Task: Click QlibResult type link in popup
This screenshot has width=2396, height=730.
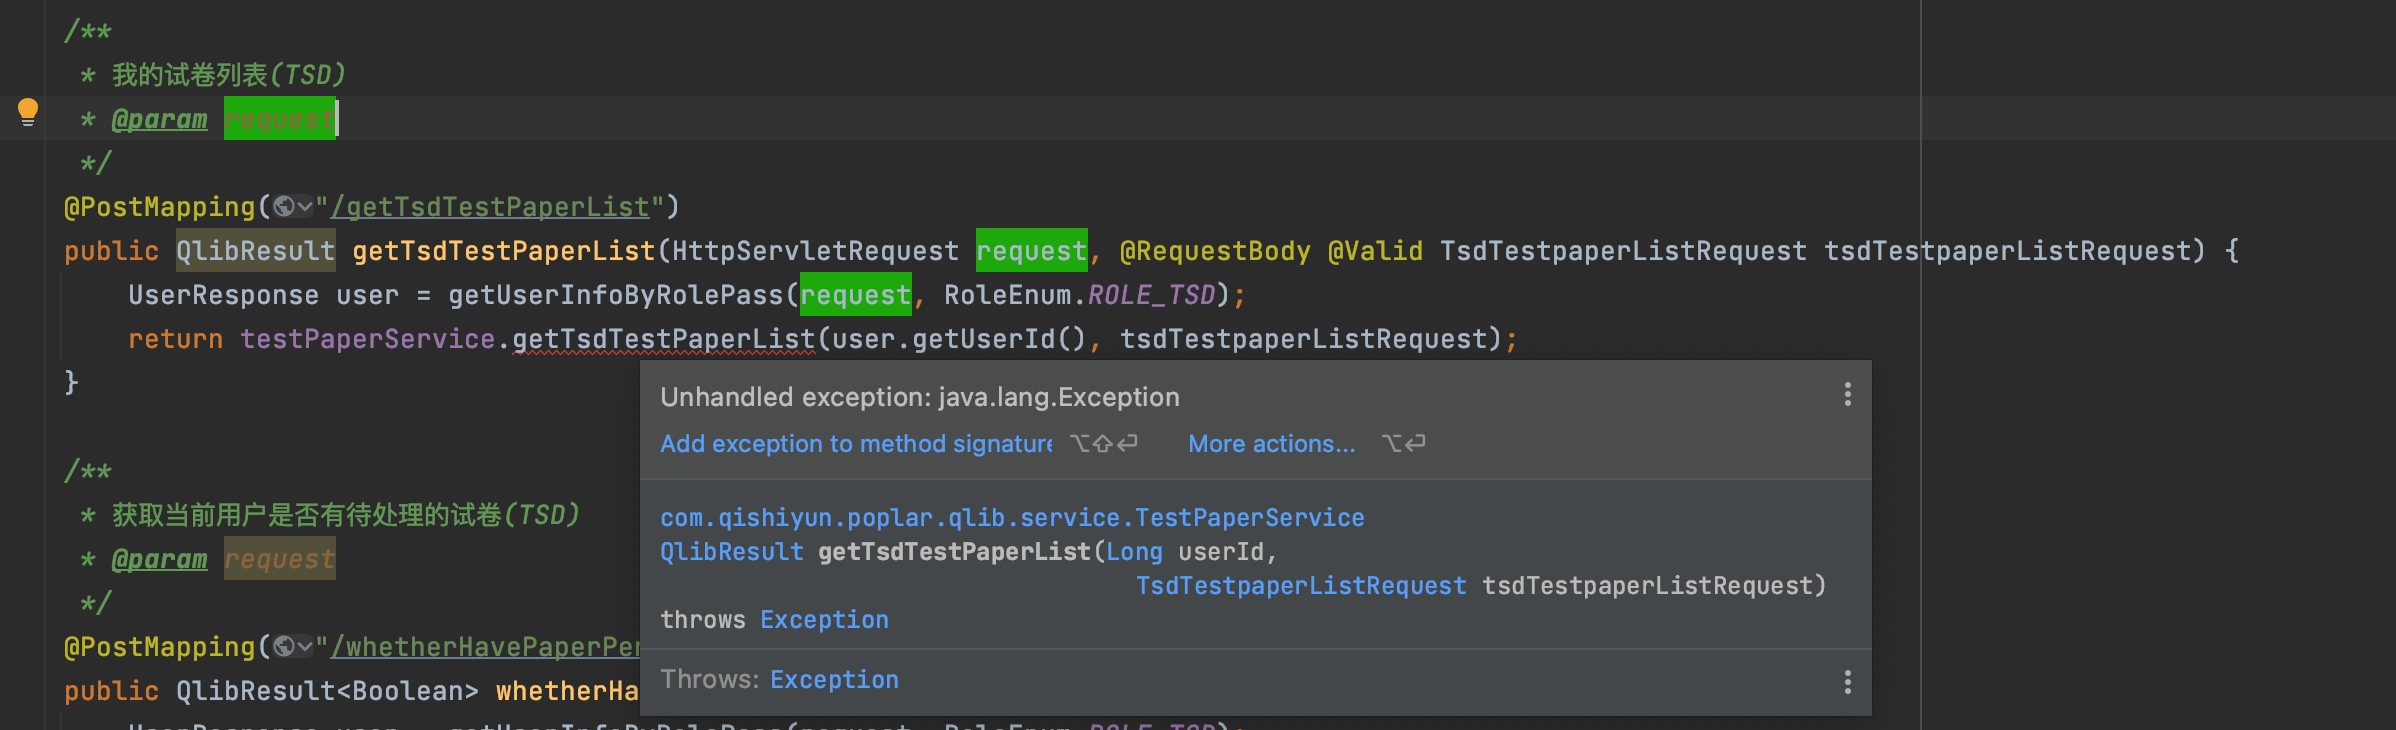Action: (x=731, y=552)
